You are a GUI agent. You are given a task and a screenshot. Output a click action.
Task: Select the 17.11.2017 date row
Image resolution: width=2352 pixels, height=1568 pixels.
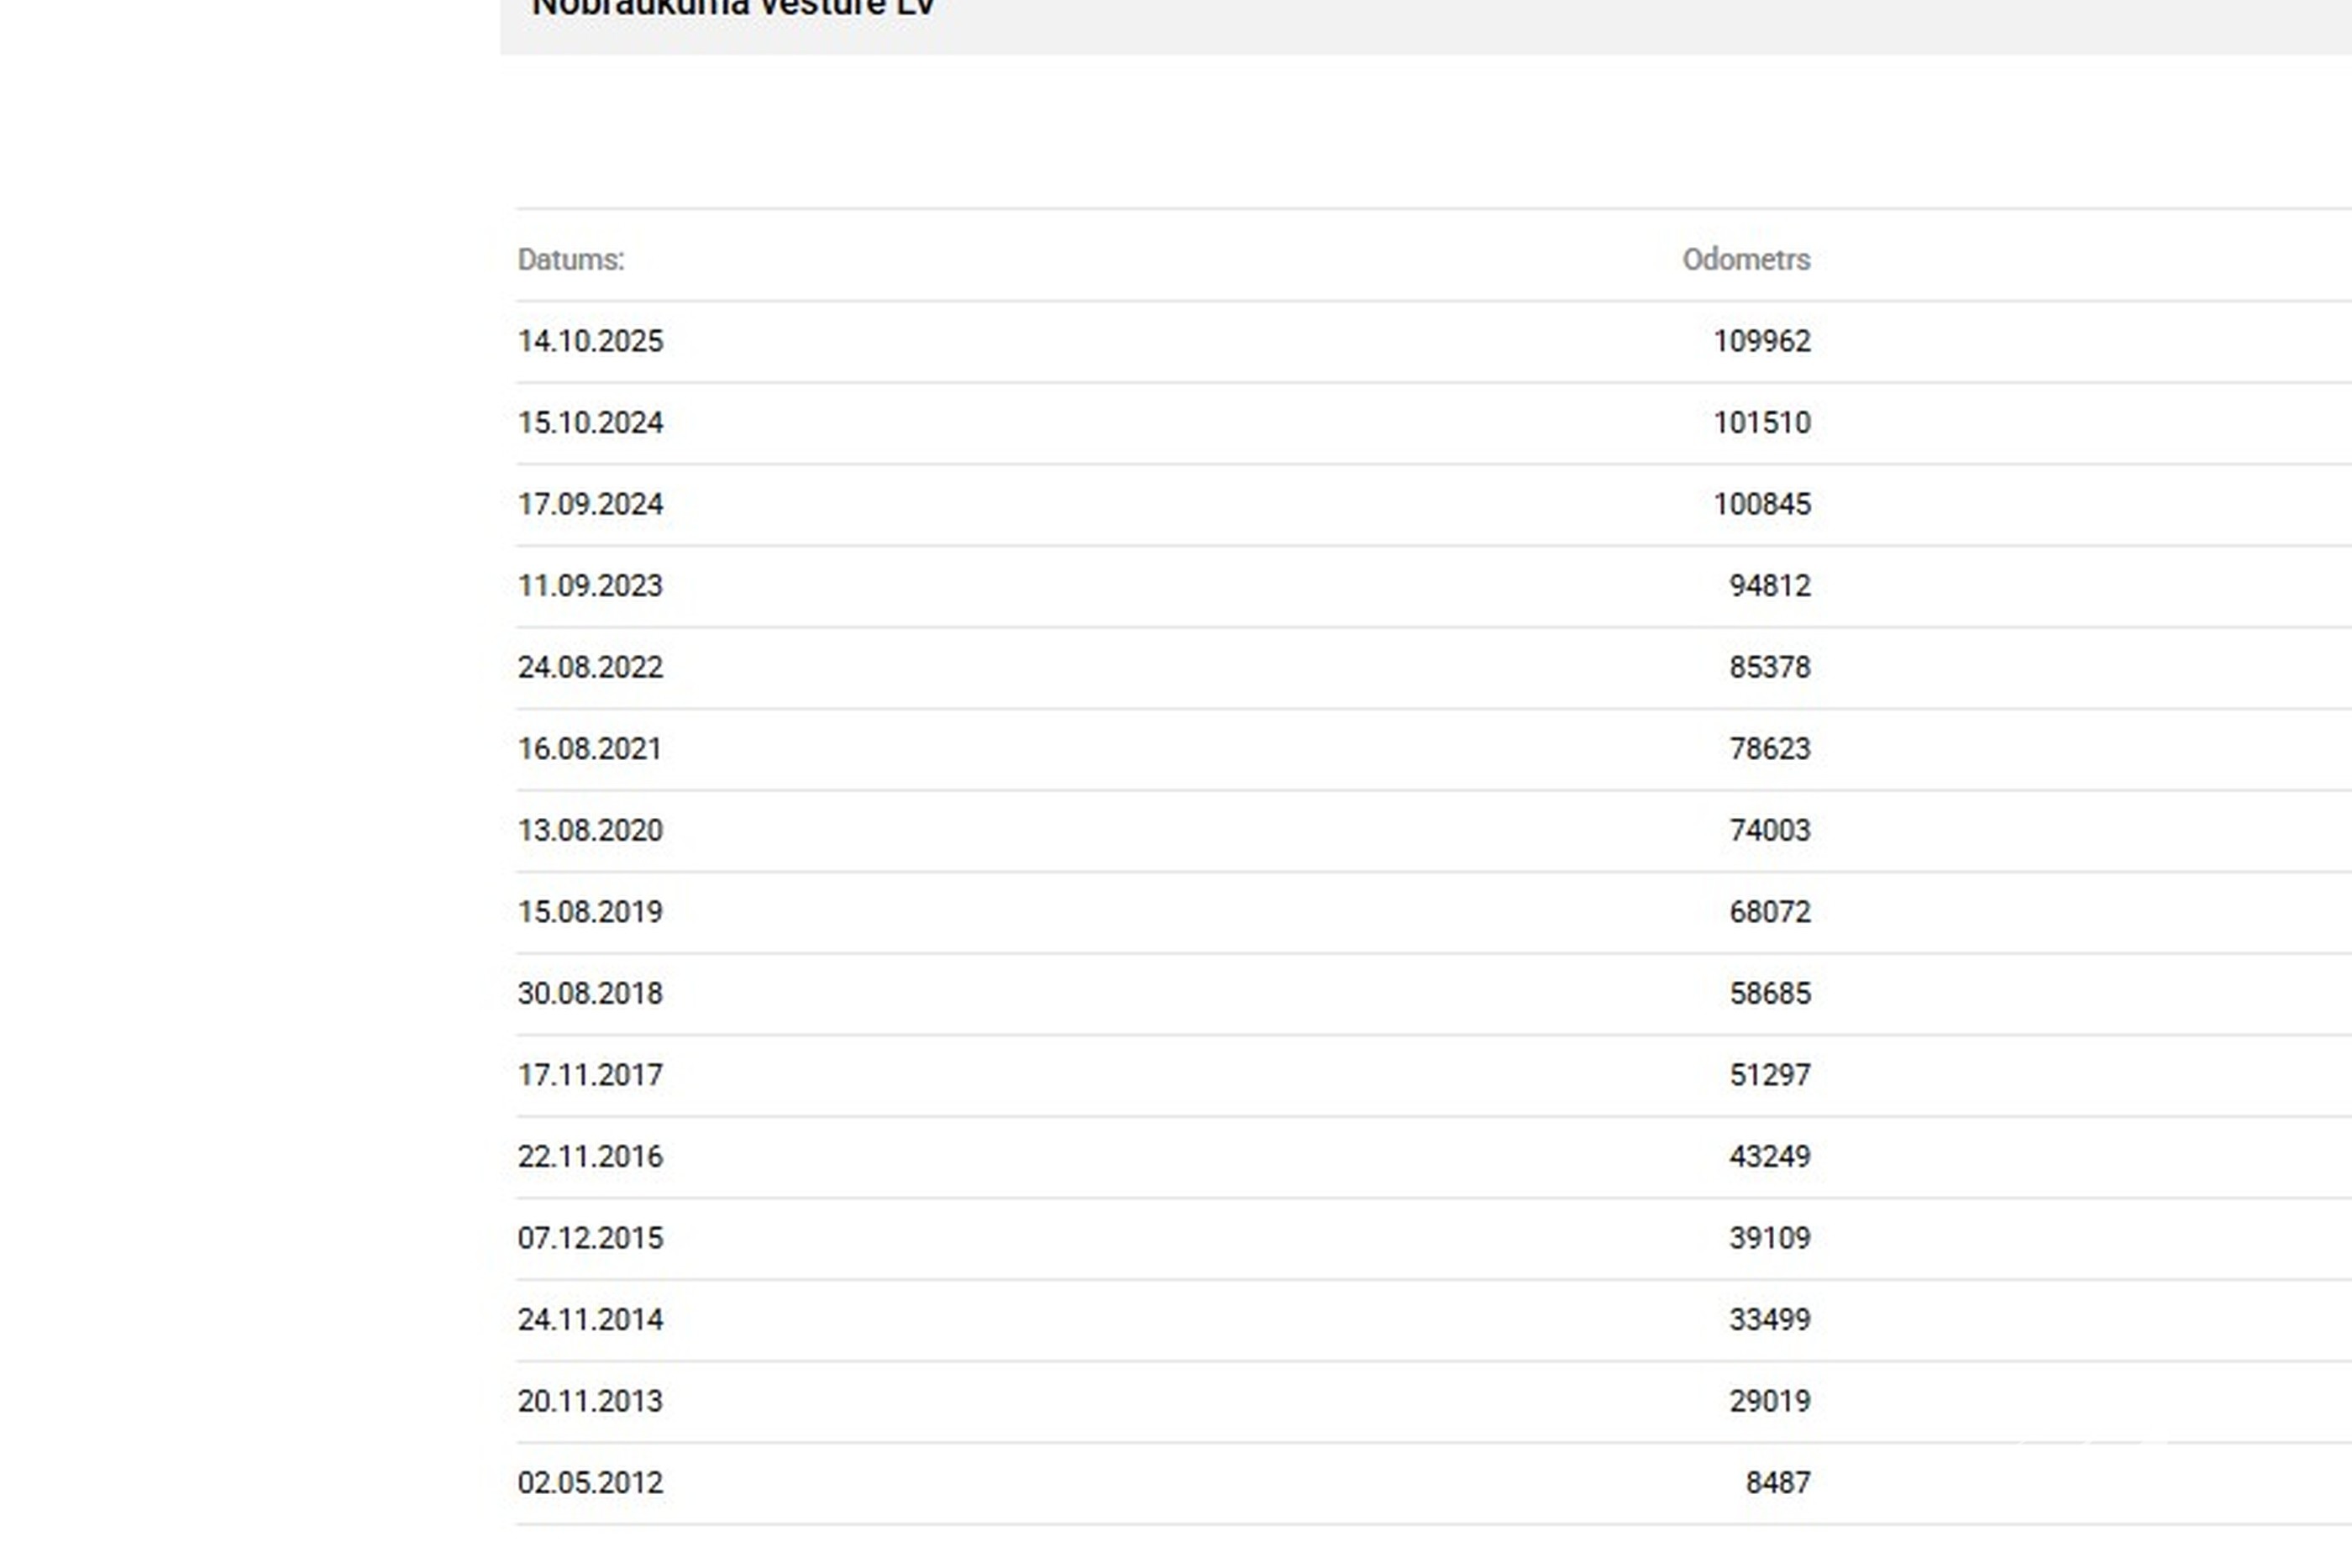pyautogui.click(x=590, y=1075)
